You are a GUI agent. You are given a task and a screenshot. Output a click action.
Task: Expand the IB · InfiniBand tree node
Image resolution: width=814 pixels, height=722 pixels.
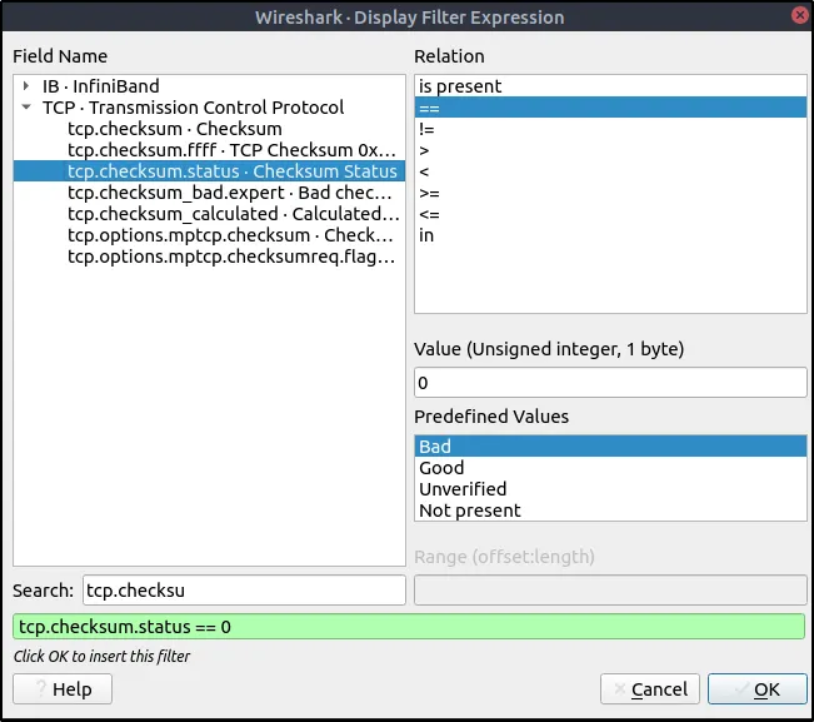(x=26, y=86)
